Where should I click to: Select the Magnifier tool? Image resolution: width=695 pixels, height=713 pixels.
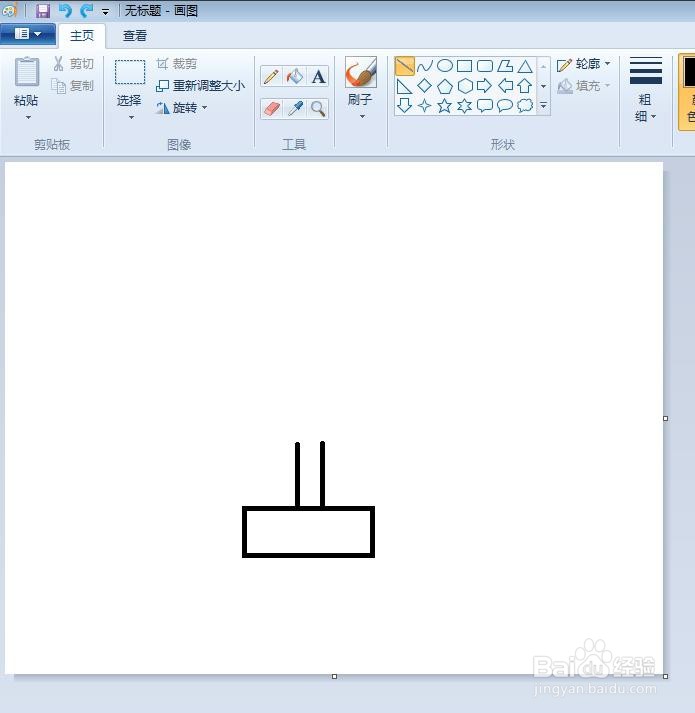[318, 109]
